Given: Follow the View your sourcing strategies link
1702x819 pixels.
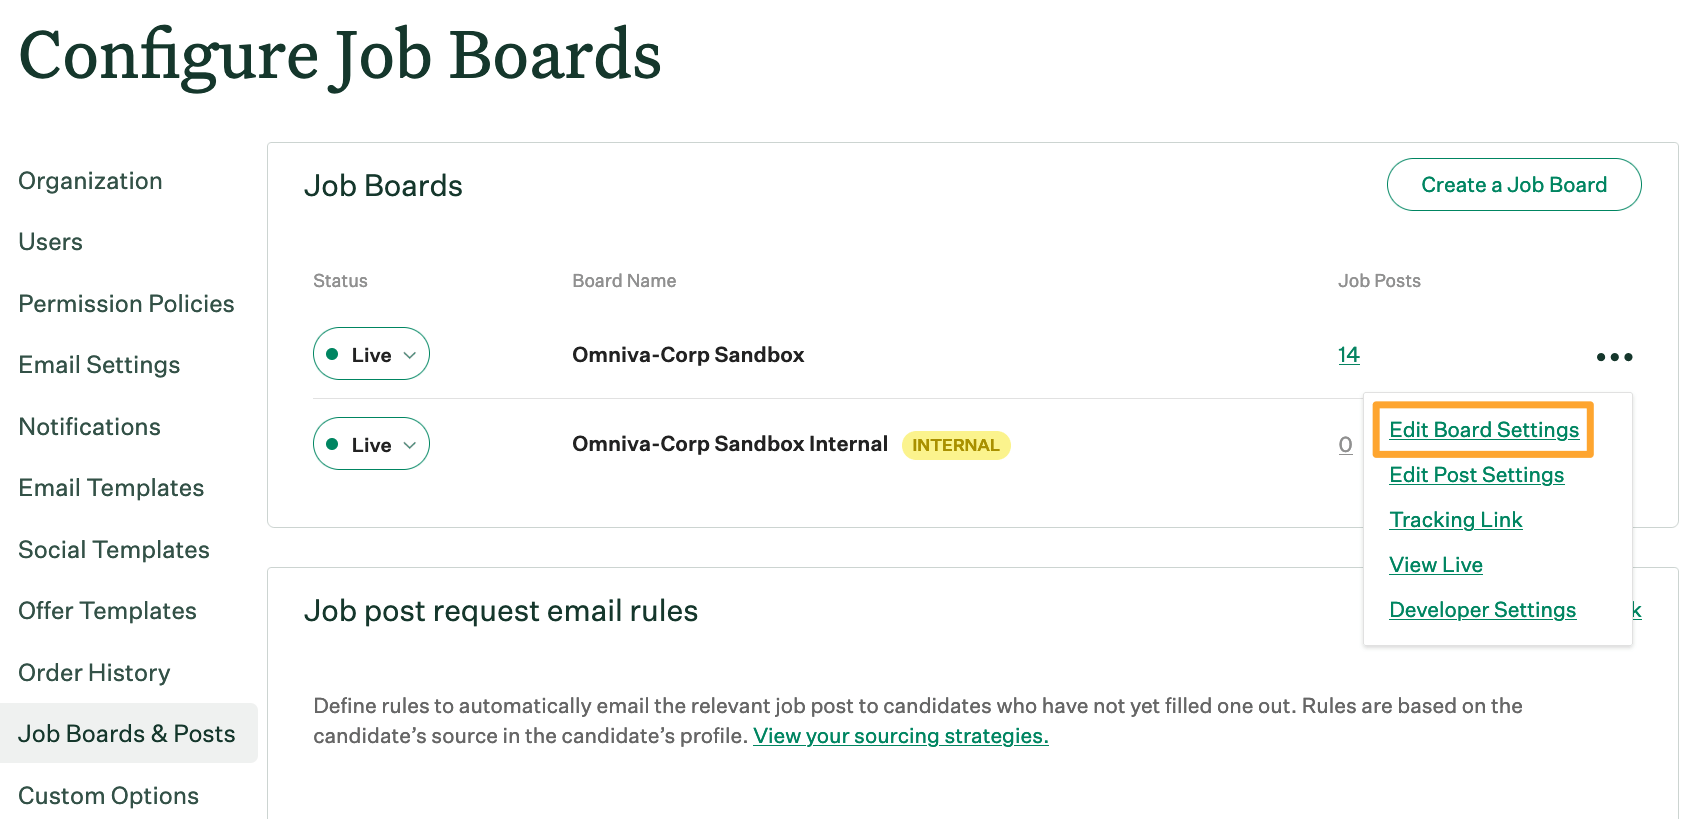Looking at the screenshot, I should [x=900, y=736].
